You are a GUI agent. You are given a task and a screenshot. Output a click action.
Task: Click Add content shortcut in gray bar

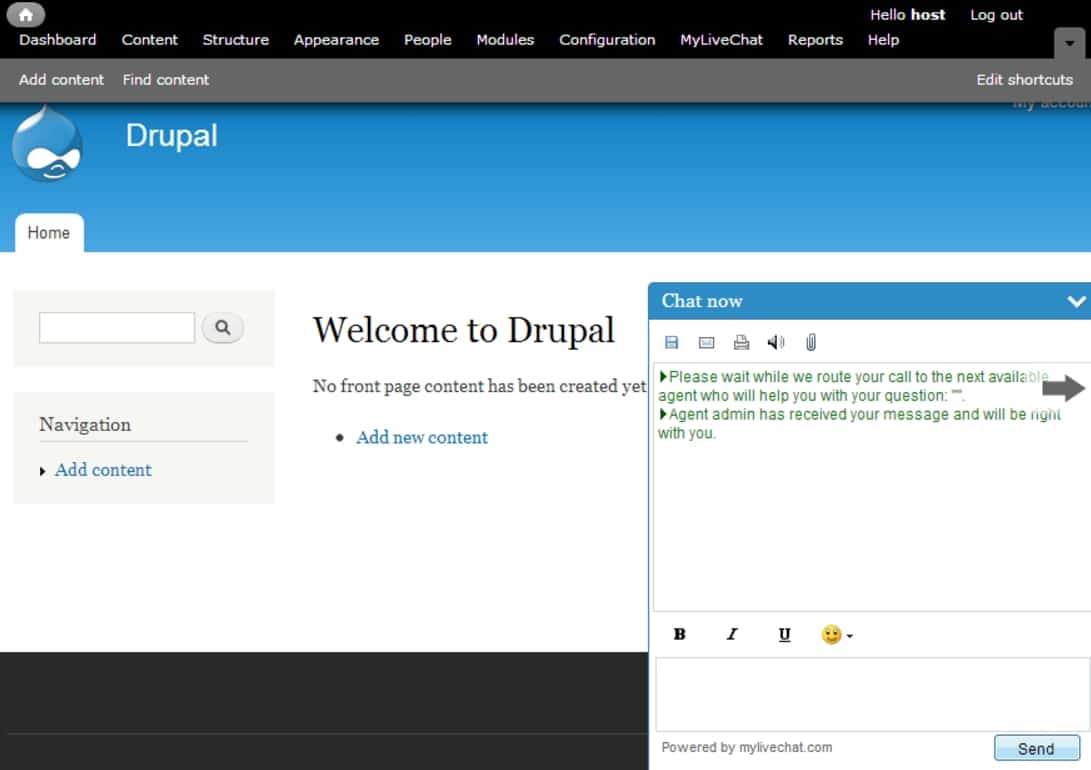[x=61, y=79]
